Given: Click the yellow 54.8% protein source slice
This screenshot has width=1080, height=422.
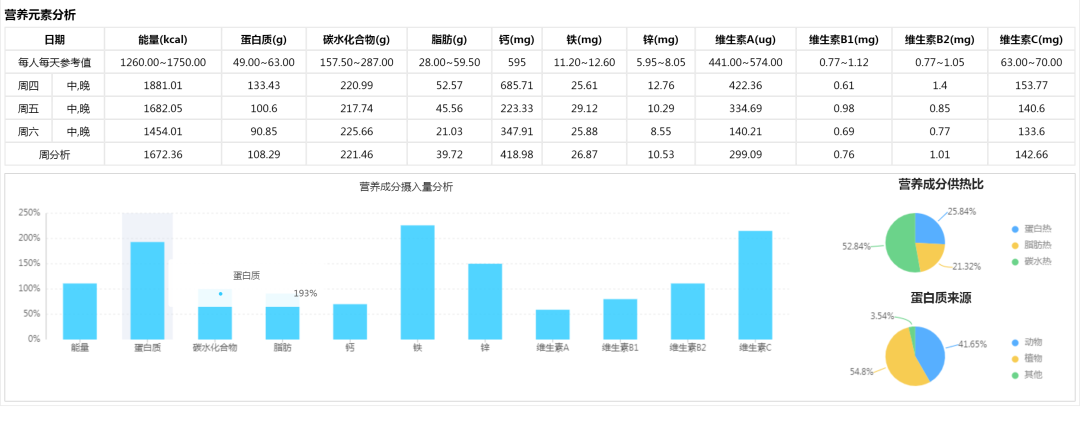Looking at the screenshot, I should [901, 361].
